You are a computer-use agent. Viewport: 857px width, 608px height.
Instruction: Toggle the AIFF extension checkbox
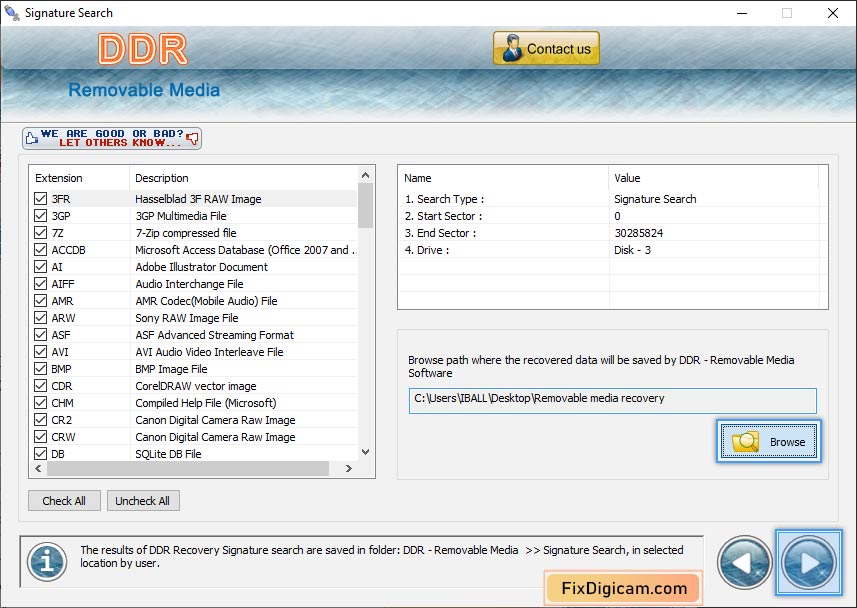pyautogui.click(x=40, y=283)
